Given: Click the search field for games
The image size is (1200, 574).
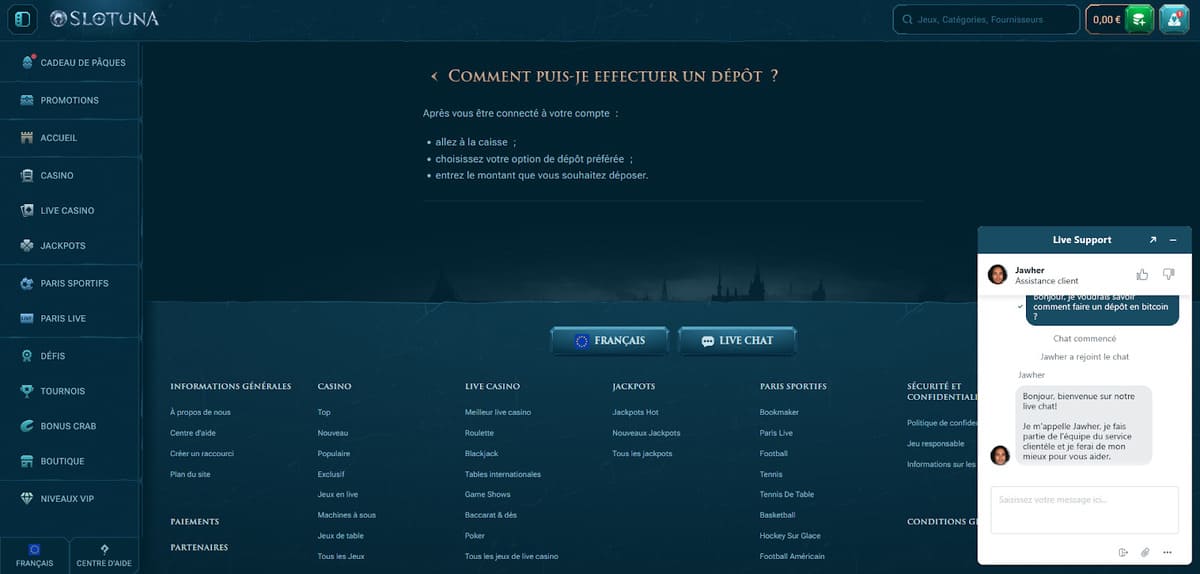Looking at the screenshot, I should coord(985,19).
